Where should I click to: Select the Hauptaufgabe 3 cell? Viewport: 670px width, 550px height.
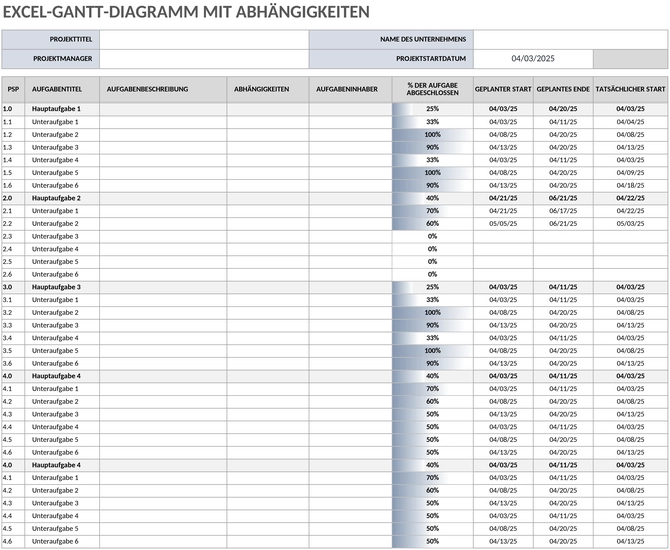(62, 287)
